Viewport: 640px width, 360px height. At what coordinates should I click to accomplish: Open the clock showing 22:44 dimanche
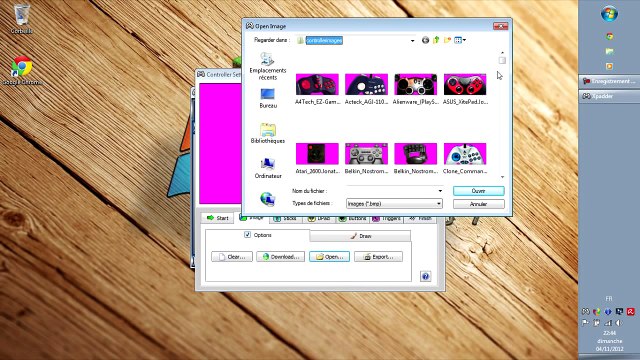click(609, 341)
